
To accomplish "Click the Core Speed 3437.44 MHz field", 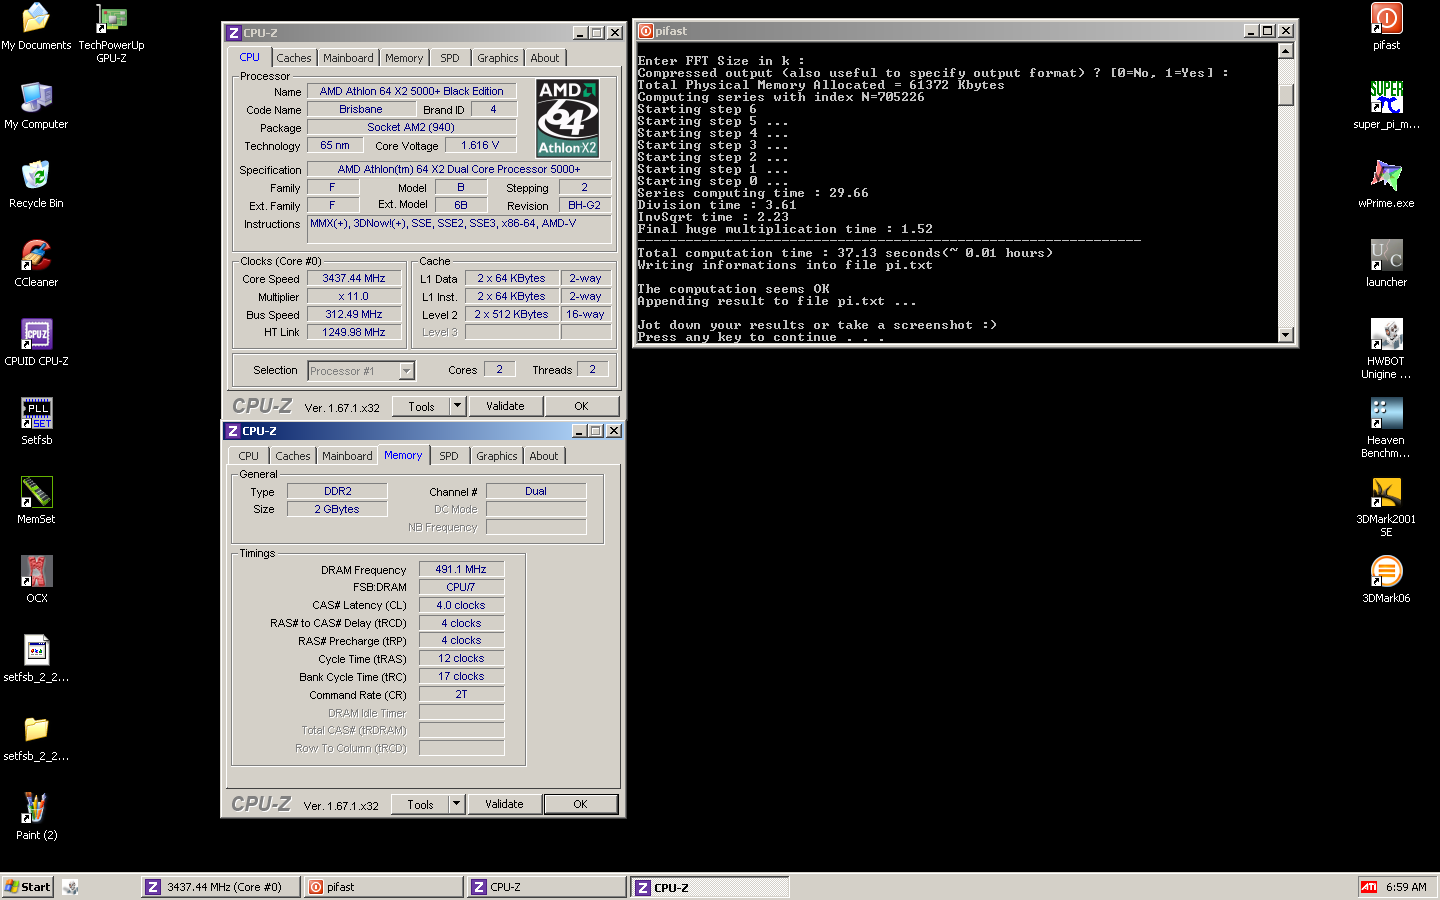I will (354, 279).
